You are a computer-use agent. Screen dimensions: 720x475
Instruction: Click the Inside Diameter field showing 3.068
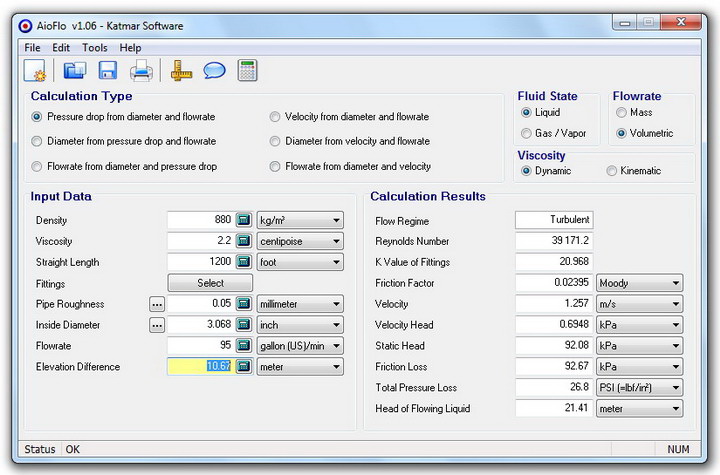coord(201,325)
